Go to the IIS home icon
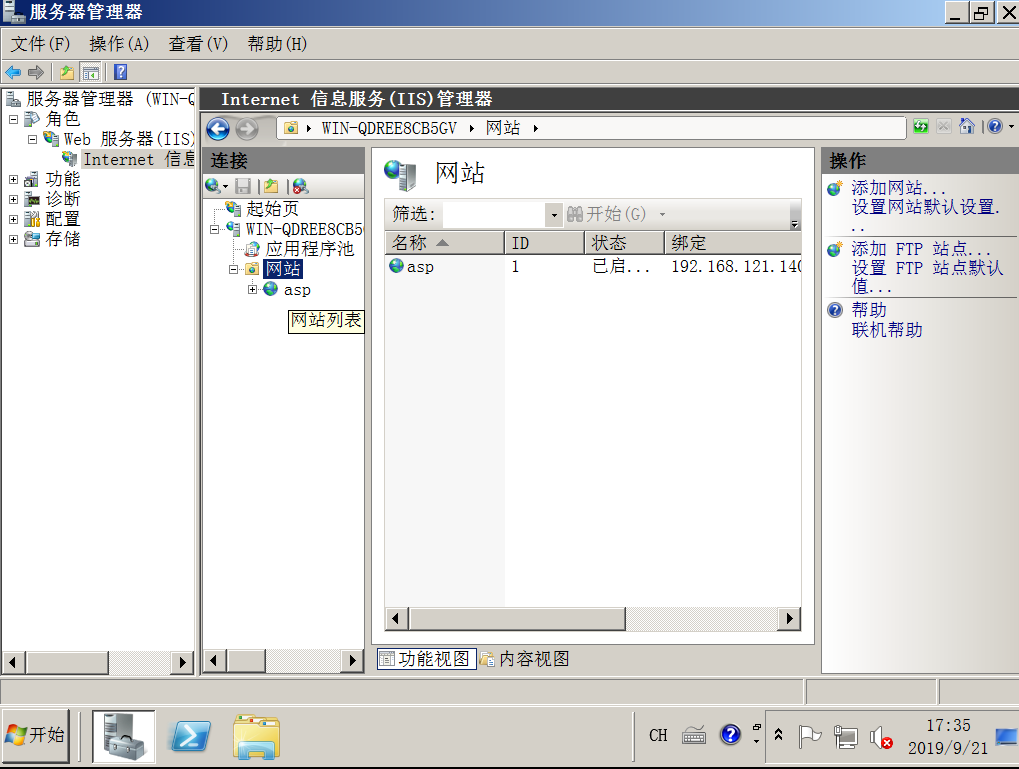This screenshot has height=769, width=1019. [x=967, y=126]
